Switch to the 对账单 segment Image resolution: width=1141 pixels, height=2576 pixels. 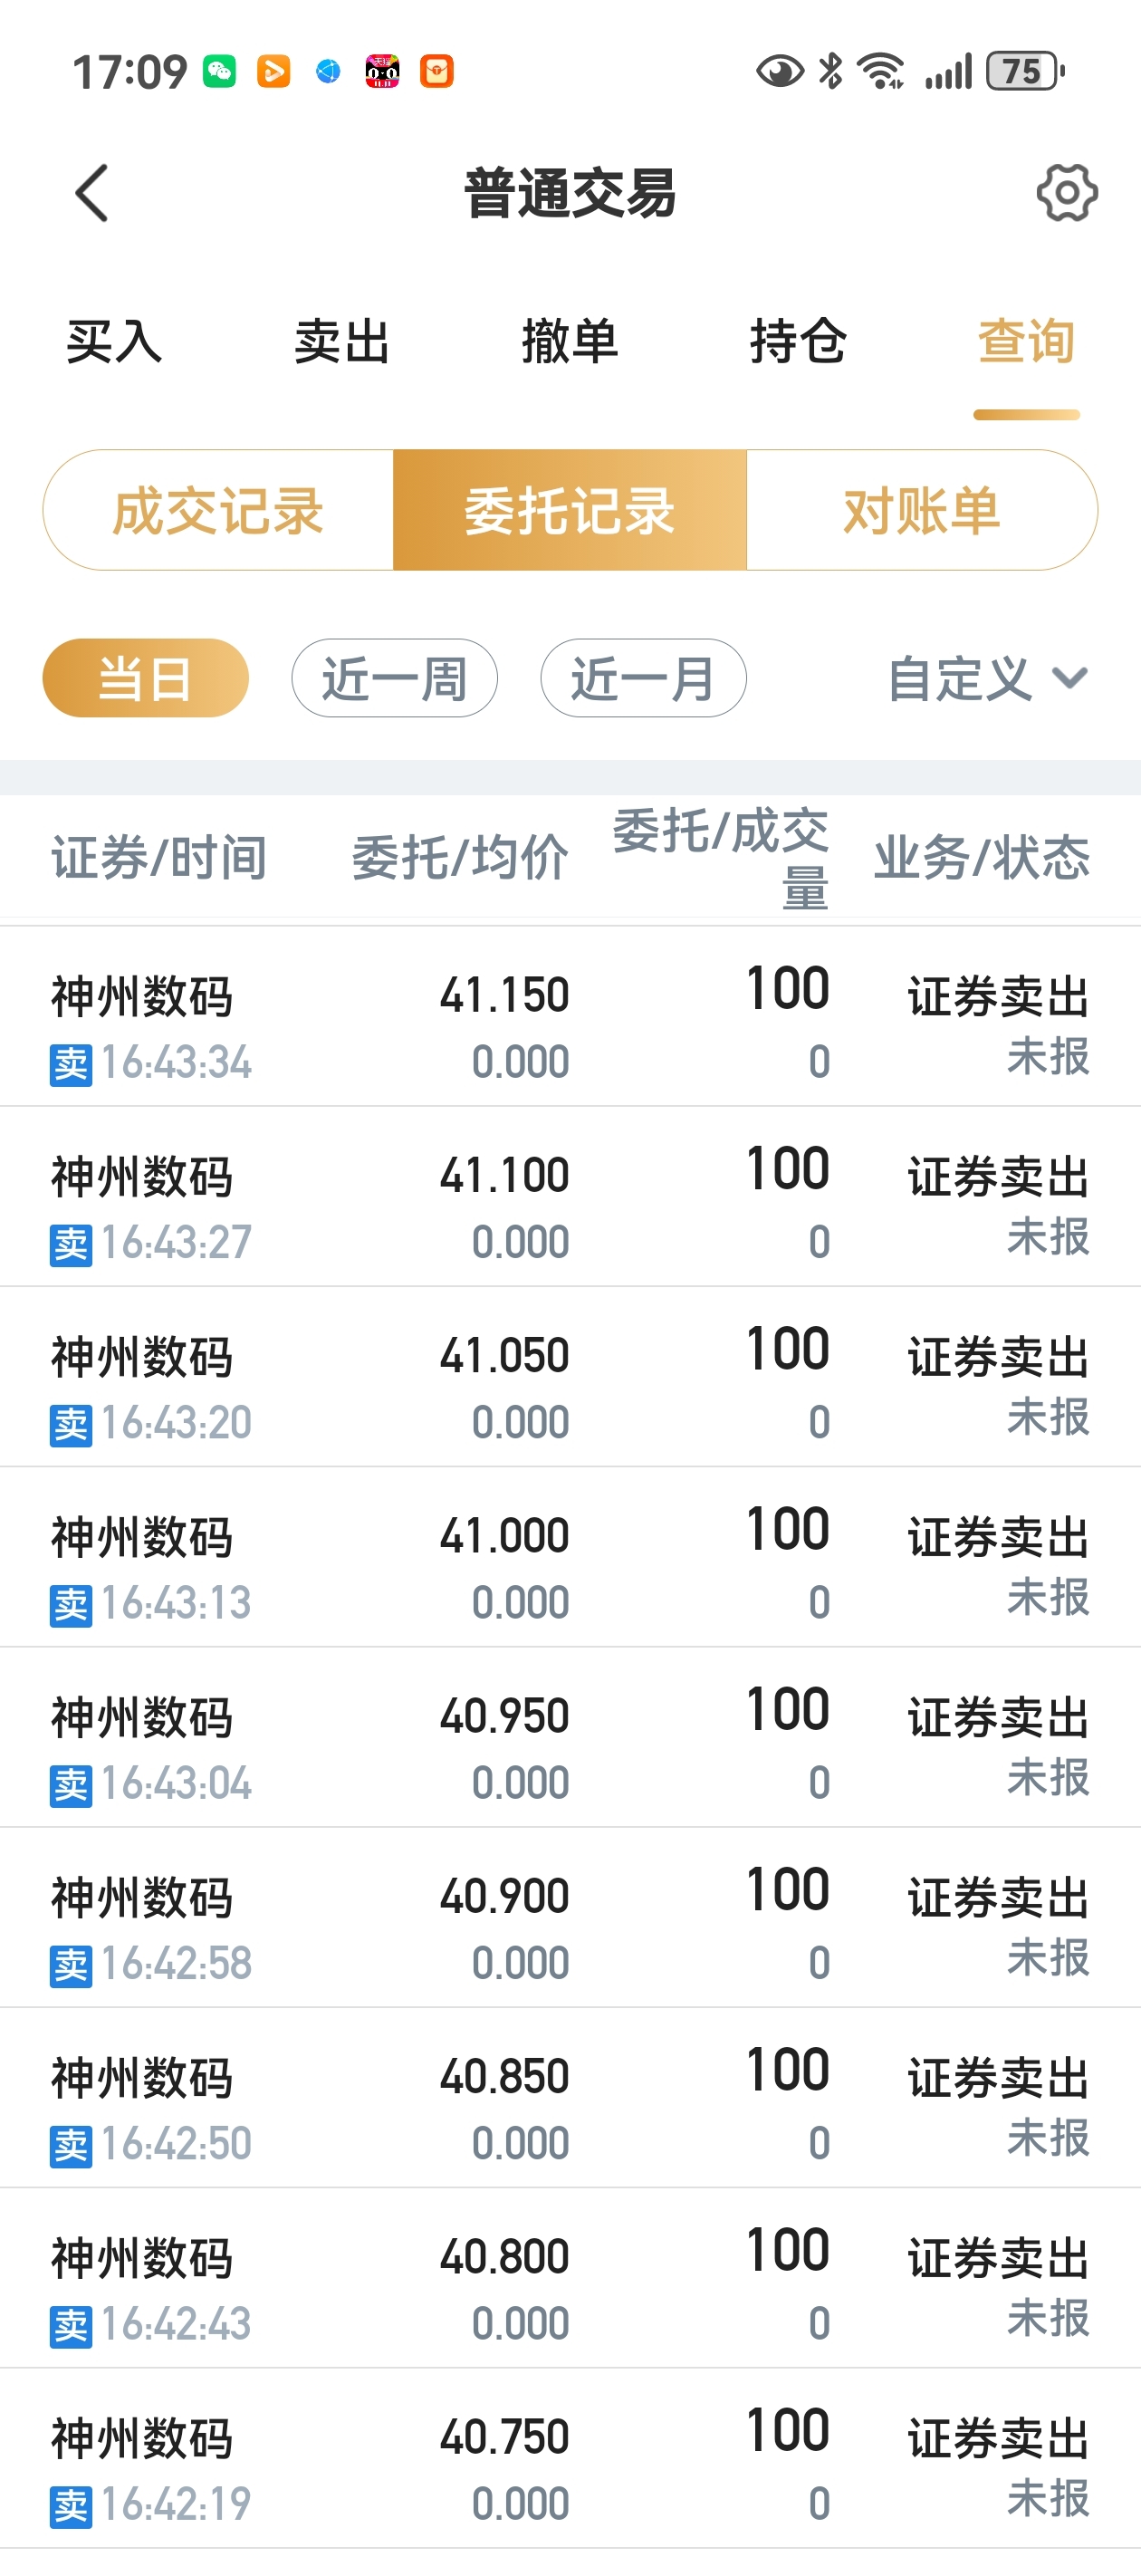(922, 510)
